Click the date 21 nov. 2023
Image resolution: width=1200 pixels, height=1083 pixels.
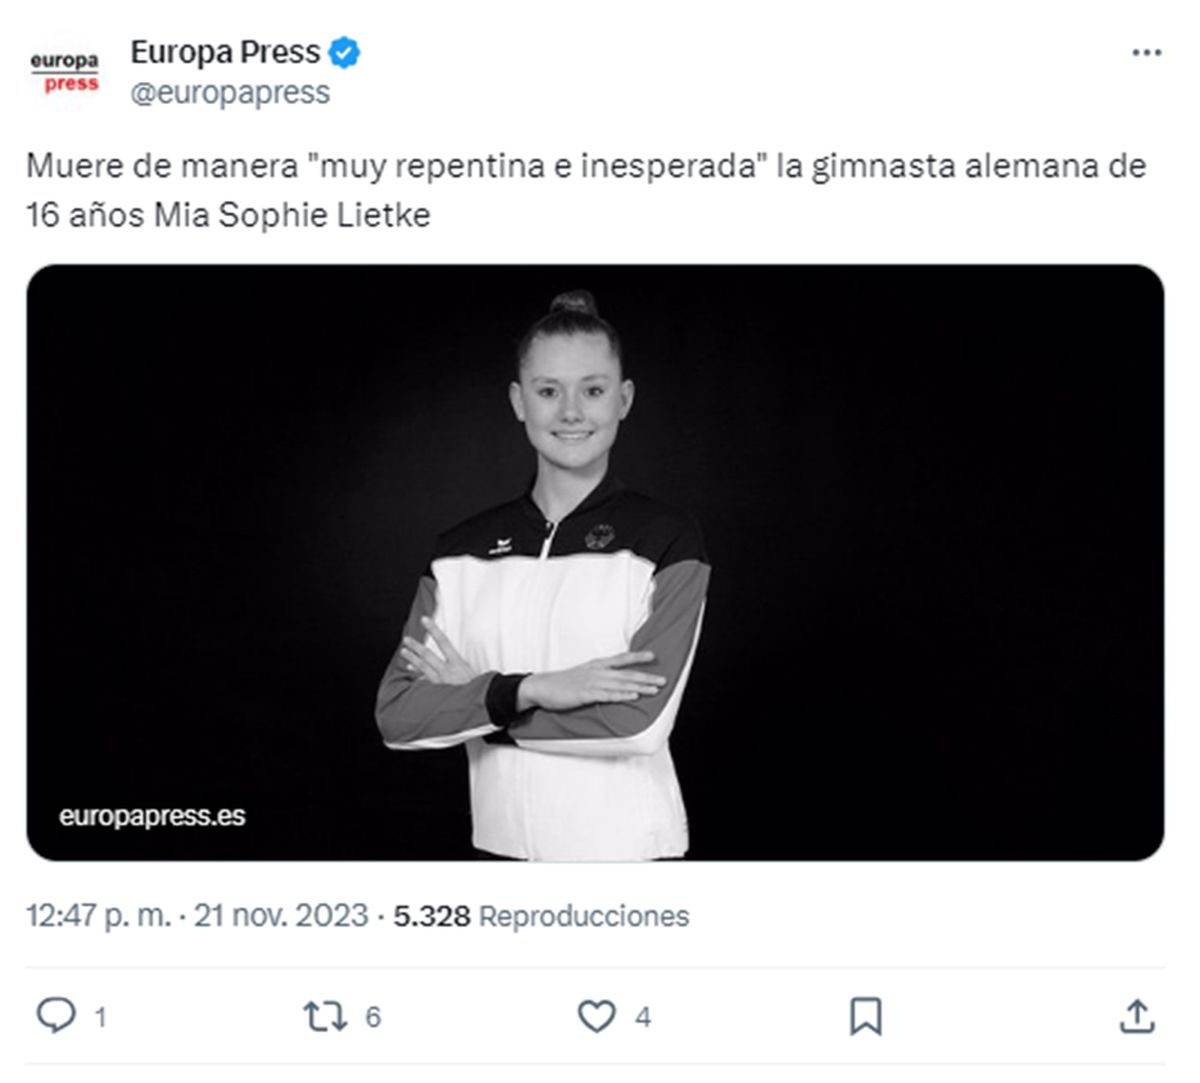pos(281,915)
